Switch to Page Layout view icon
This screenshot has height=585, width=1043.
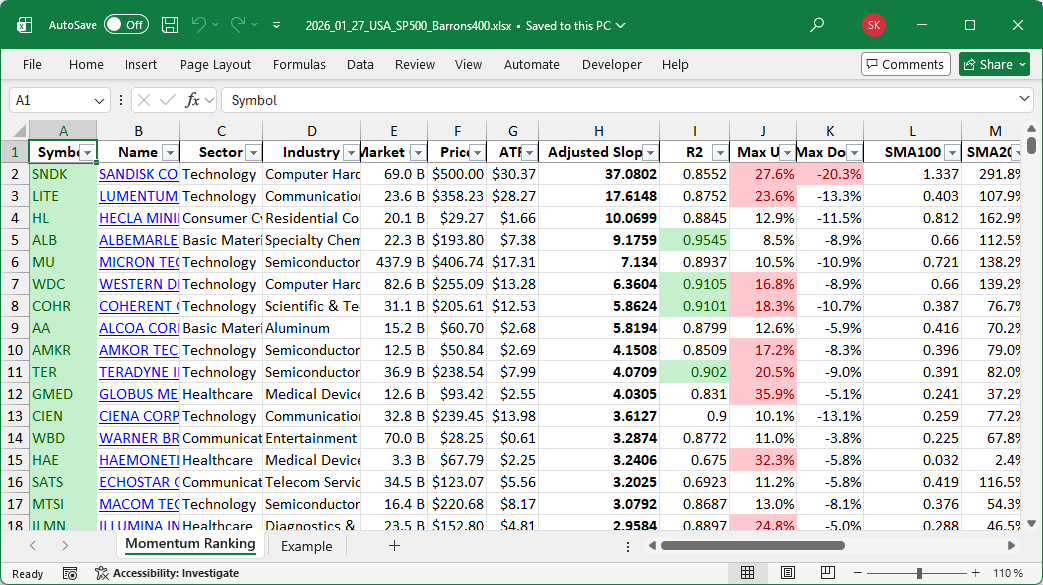(x=788, y=573)
